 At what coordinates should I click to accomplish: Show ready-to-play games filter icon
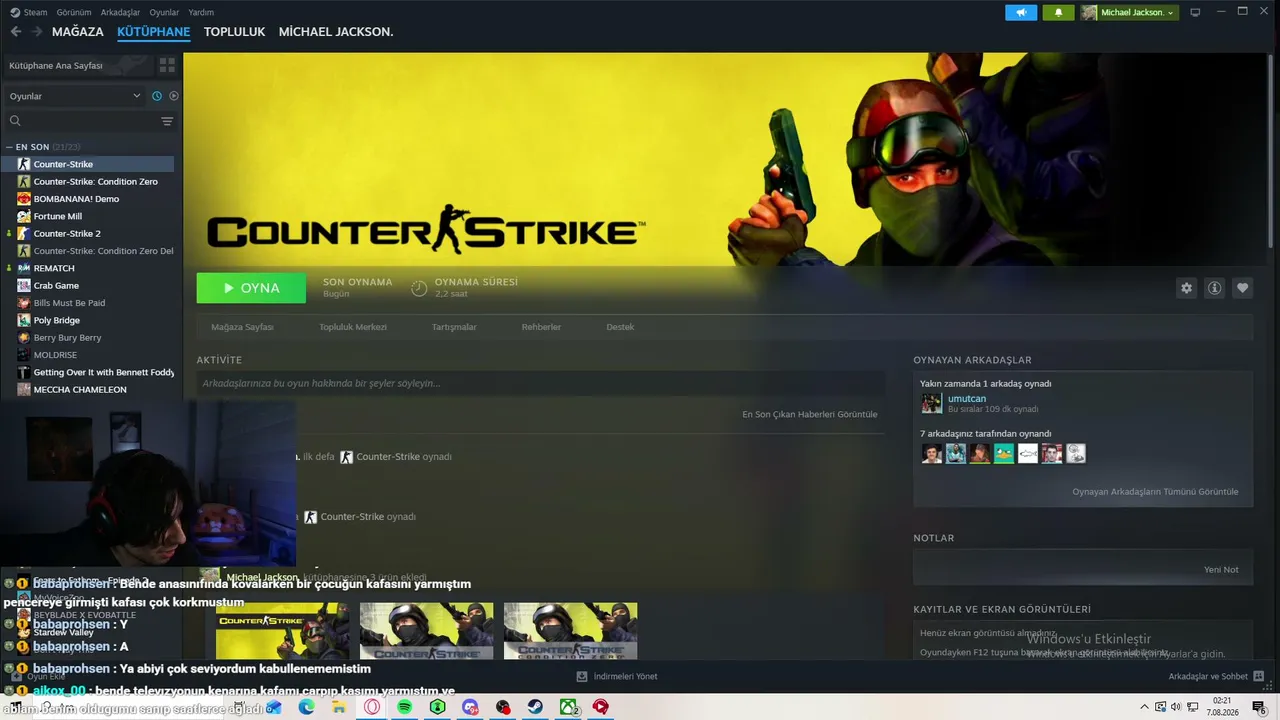[x=174, y=96]
